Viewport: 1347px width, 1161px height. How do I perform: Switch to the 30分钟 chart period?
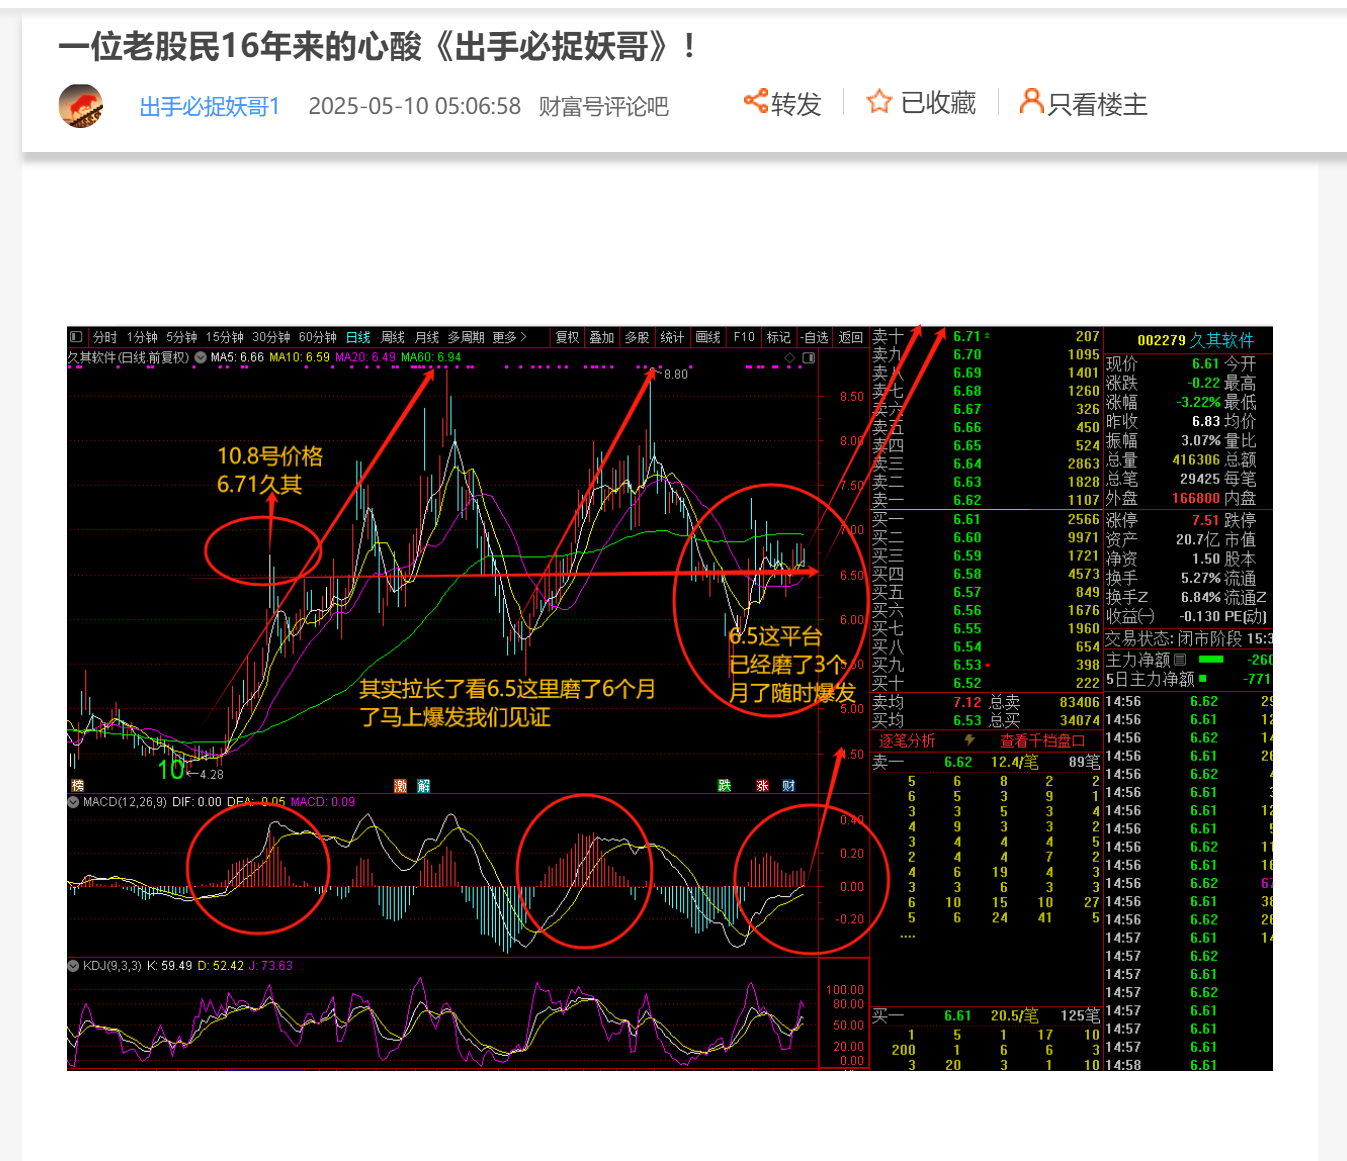point(271,337)
